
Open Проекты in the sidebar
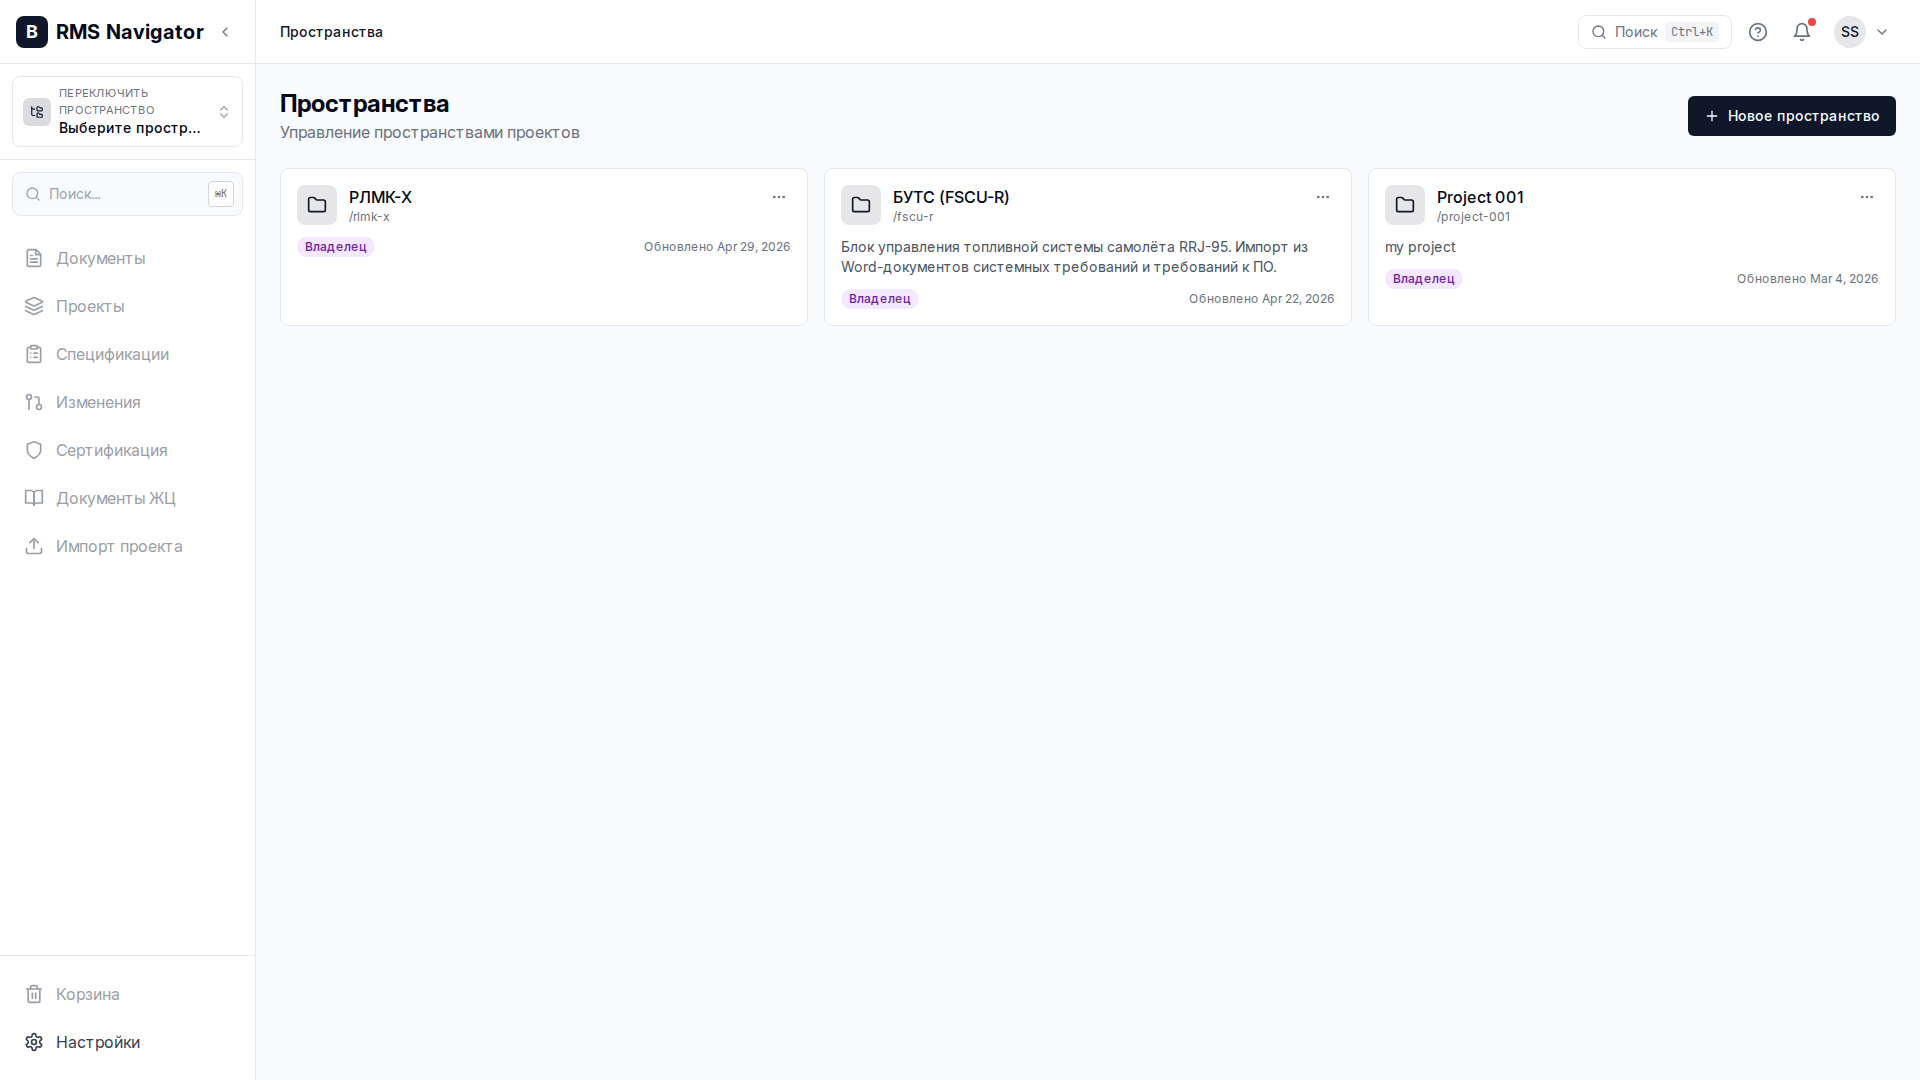tap(127, 306)
